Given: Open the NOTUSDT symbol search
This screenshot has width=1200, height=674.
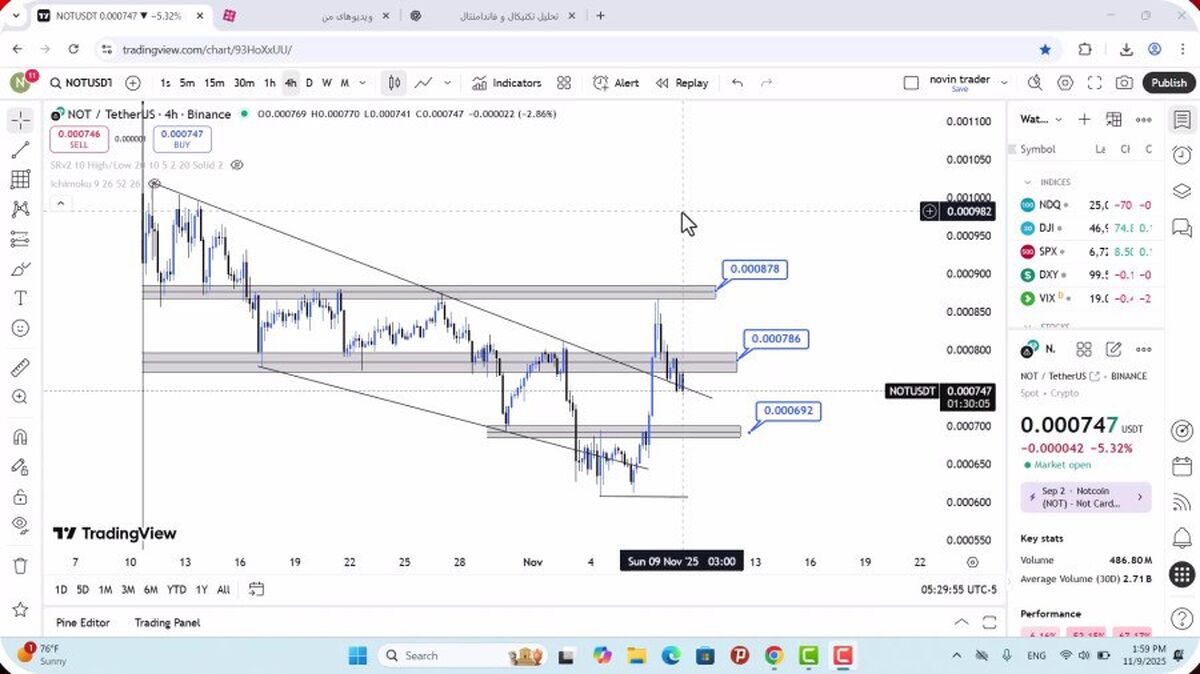Looking at the screenshot, I should tap(82, 83).
